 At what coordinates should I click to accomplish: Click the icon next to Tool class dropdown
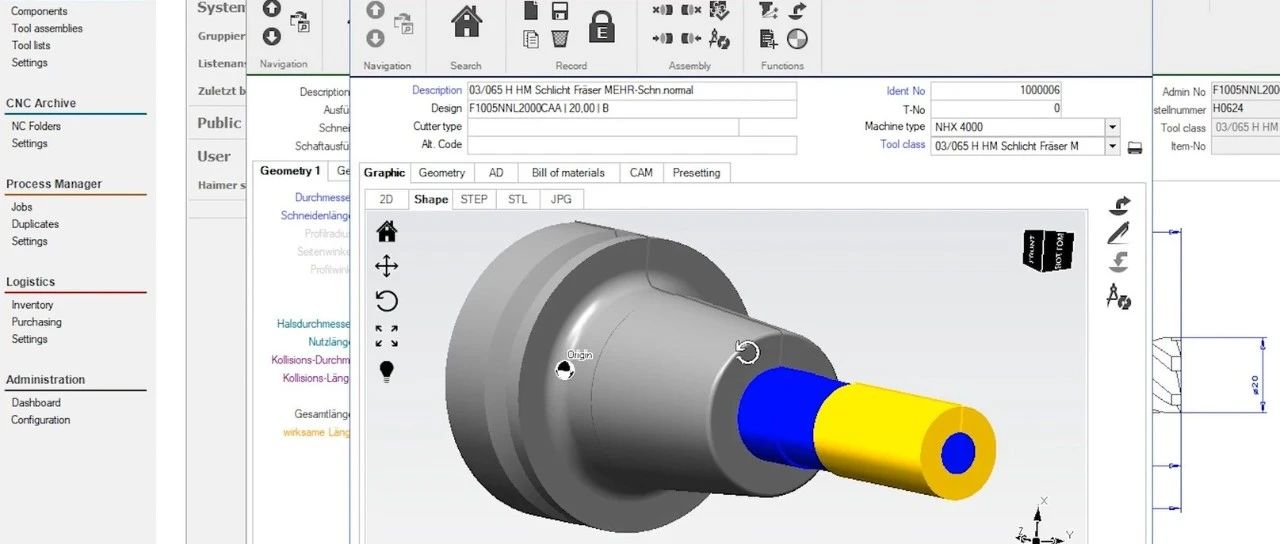point(1135,148)
